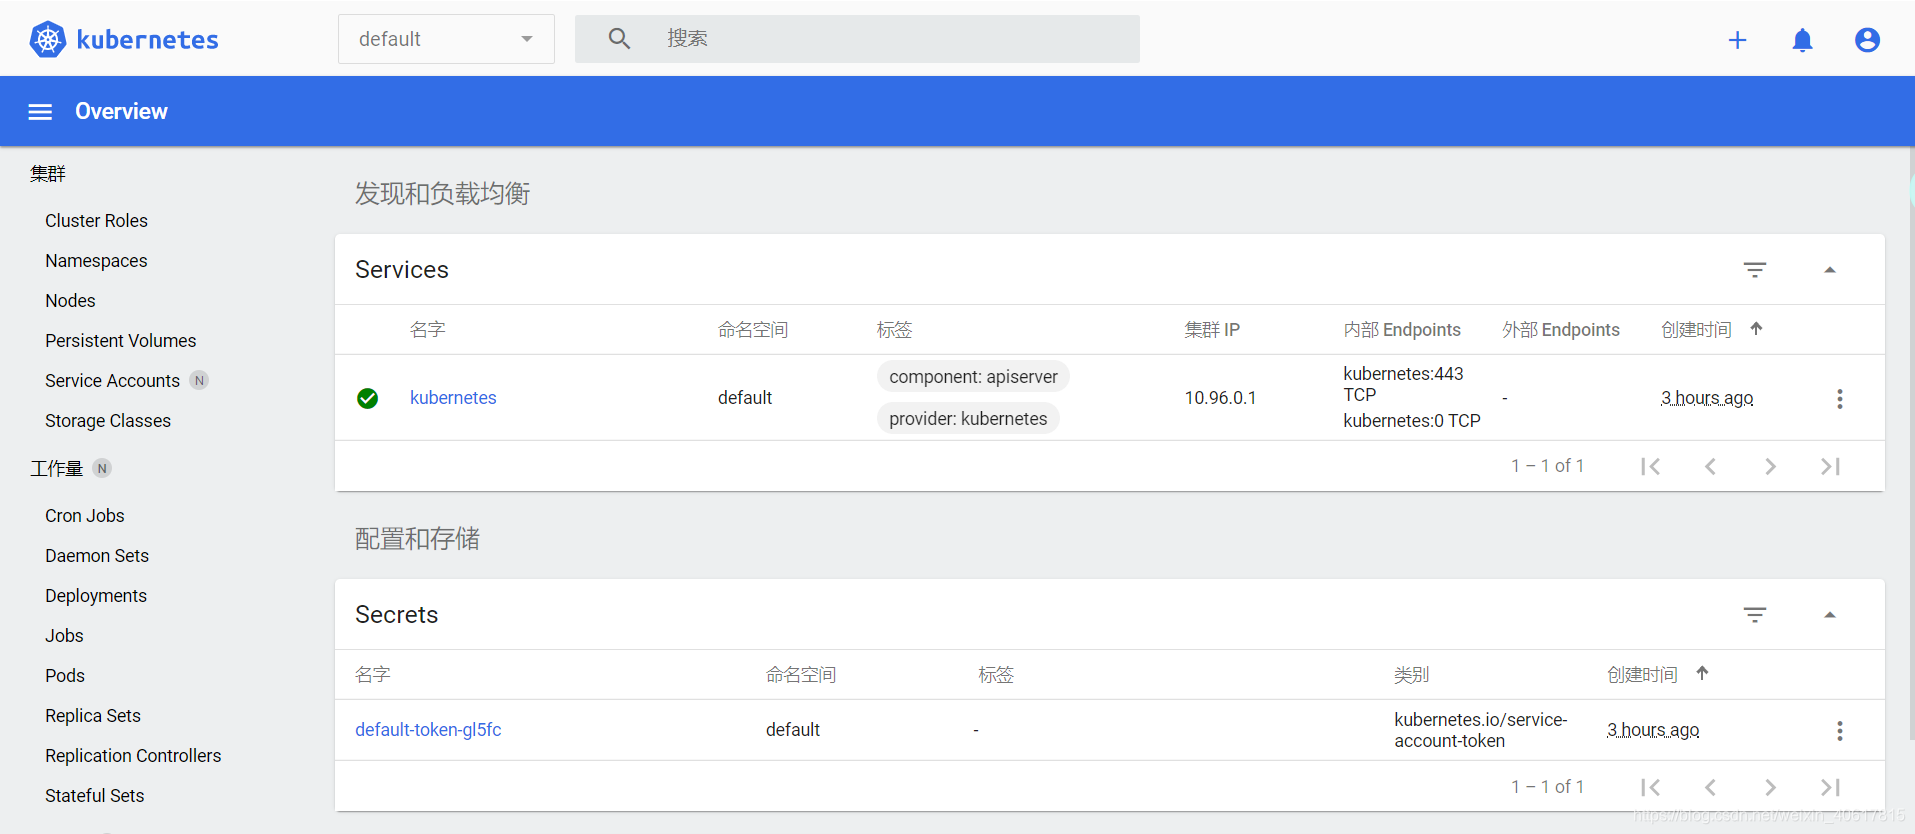Open the default namespace dropdown
Screen dimensions: 1915x834
(446, 39)
